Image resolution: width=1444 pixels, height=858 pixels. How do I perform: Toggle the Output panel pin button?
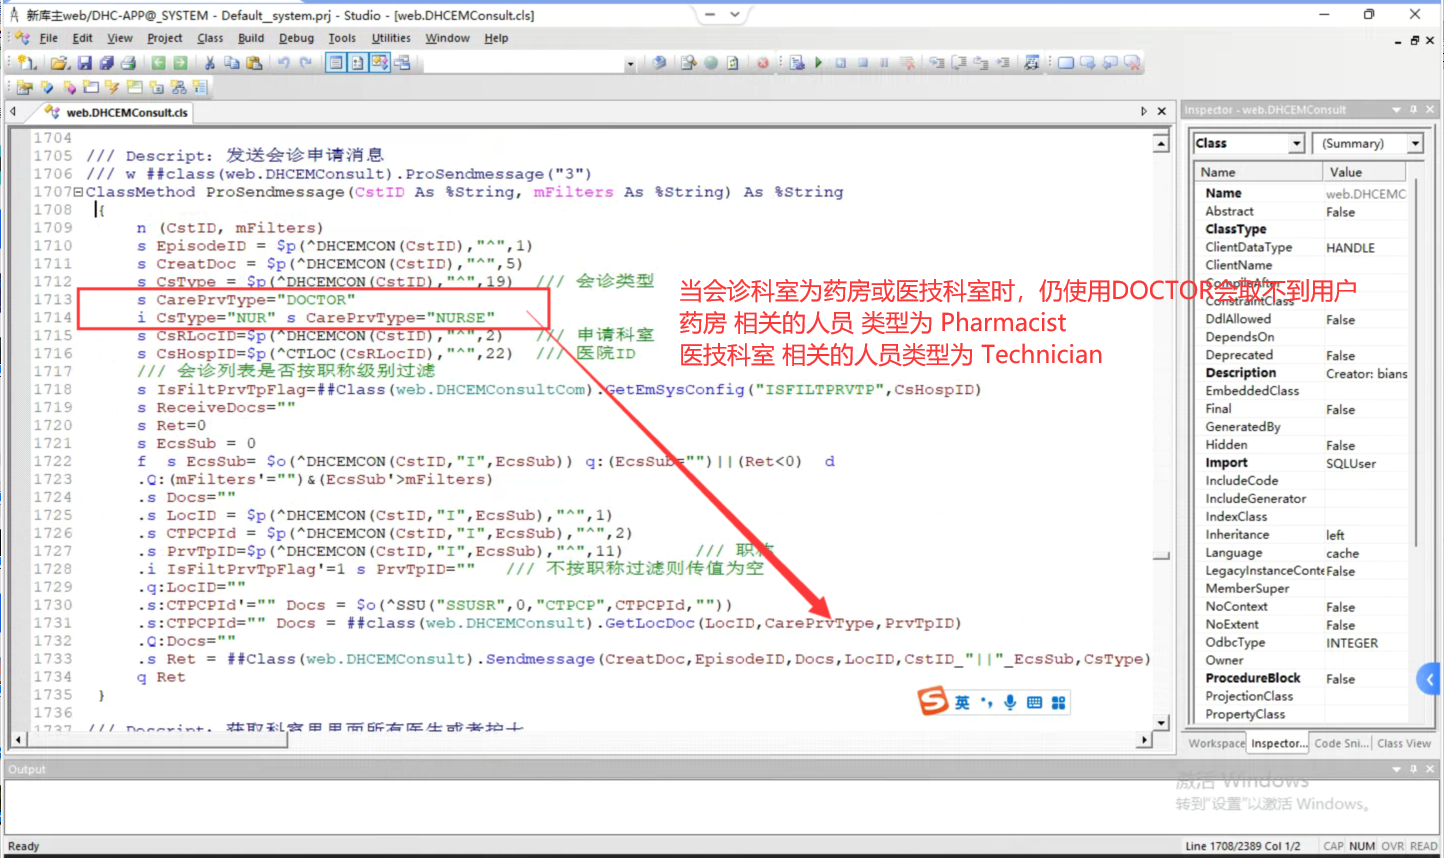tap(1413, 769)
